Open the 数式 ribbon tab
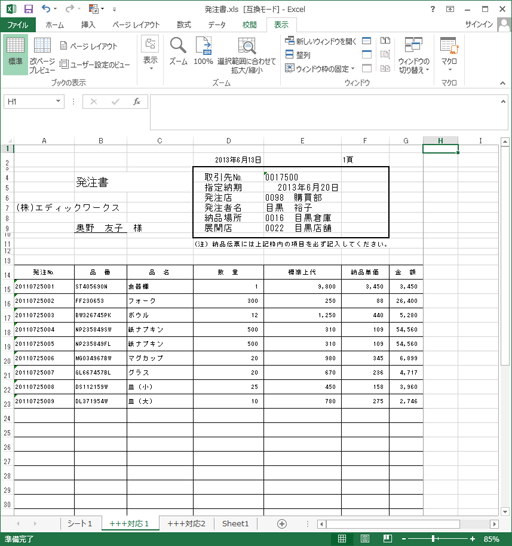Image resolution: width=512 pixels, height=546 pixels. click(184, 25)
